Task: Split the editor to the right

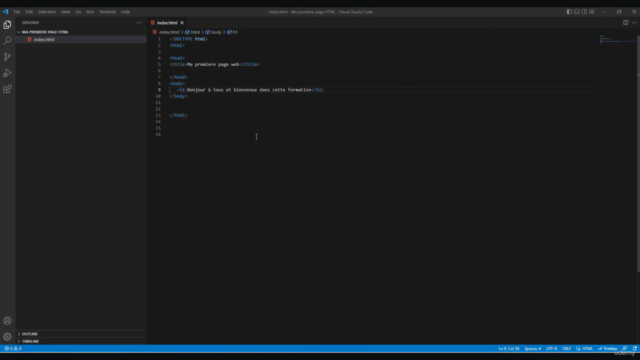Action: [x=625, y=22]
